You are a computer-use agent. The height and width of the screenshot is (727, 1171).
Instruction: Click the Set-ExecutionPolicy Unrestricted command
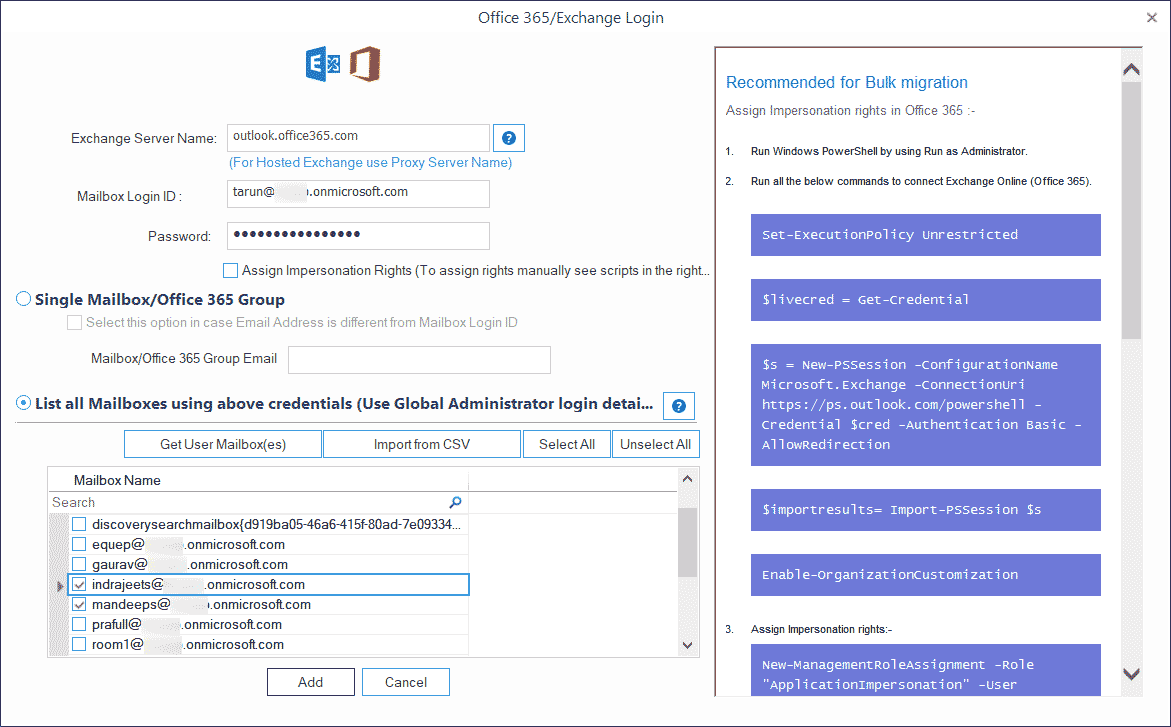pos(925,235)
